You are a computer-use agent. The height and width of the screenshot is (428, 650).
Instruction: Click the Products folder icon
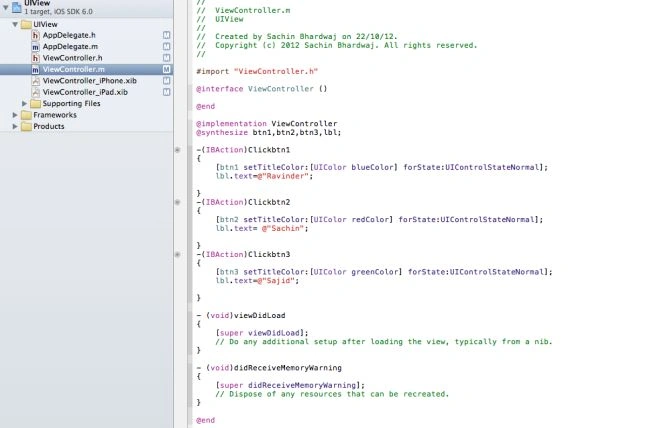(26, 126)
